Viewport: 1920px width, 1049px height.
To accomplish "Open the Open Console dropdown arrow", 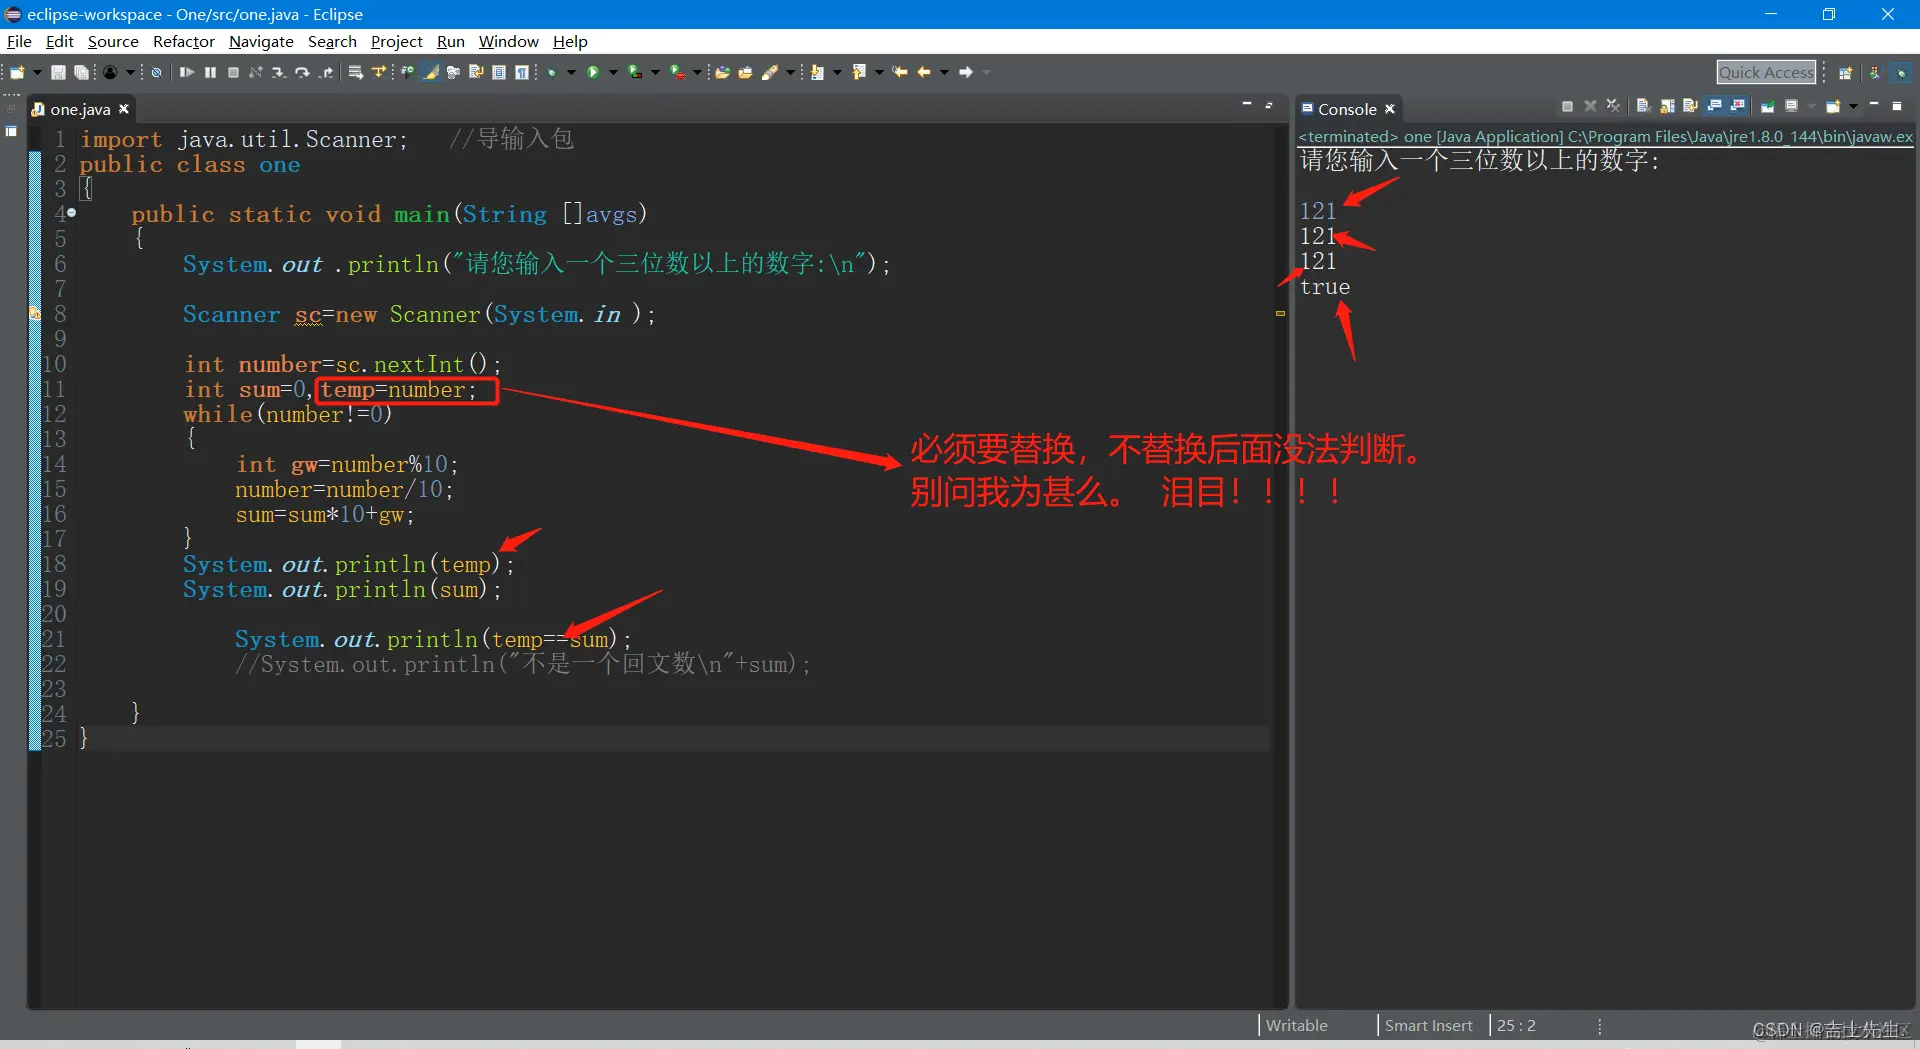I will pos(1853,106).
